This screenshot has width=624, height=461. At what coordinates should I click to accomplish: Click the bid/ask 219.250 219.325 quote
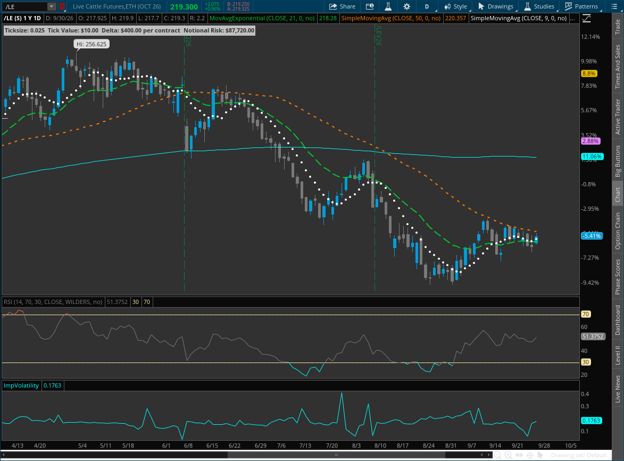(x=238, y=6)
